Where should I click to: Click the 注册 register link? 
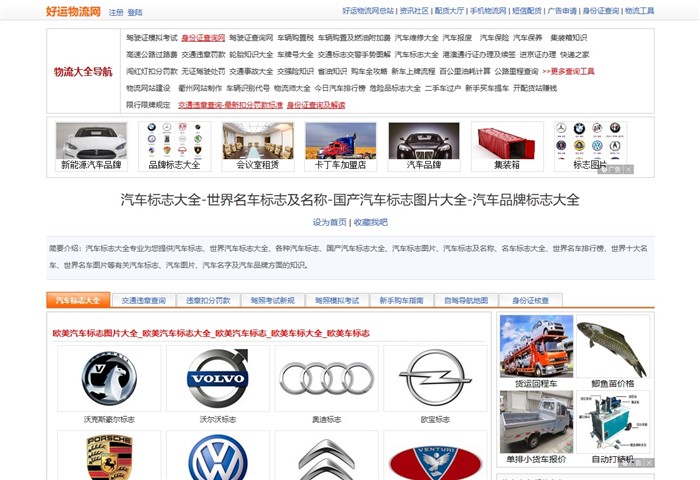[x=116, y=13]
